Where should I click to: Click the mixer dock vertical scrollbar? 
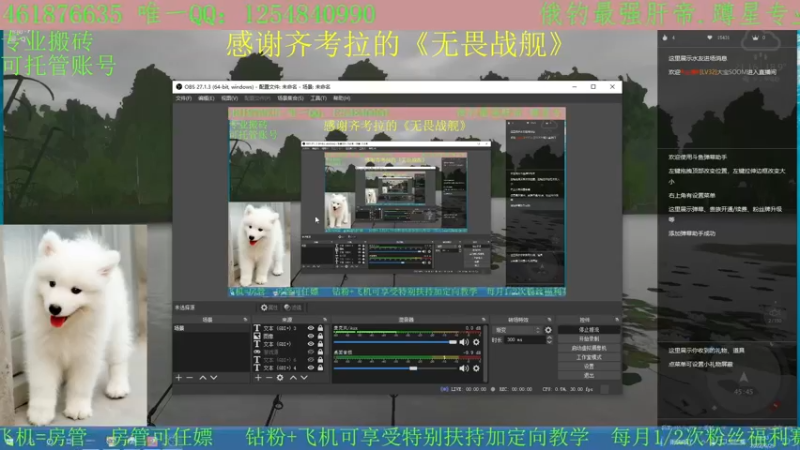[485, 352]
